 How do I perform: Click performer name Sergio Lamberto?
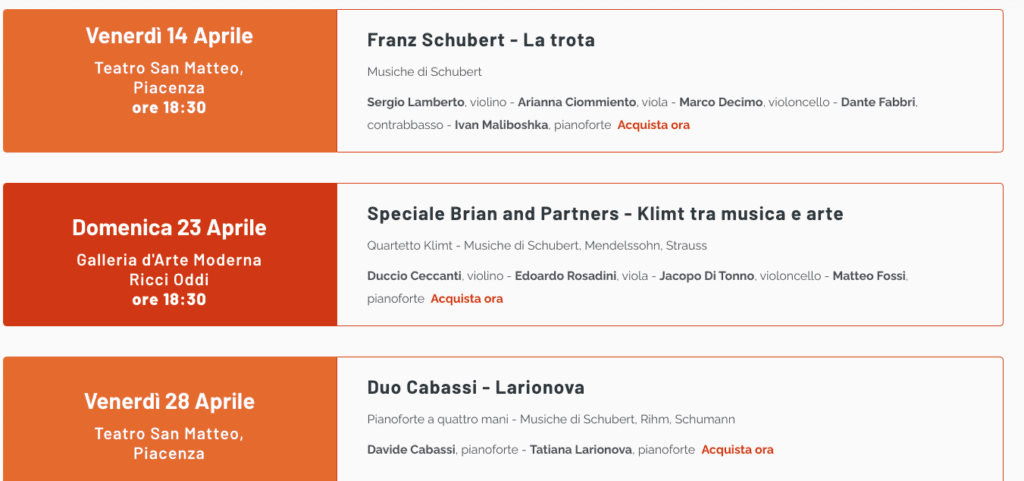coord(415,102)
